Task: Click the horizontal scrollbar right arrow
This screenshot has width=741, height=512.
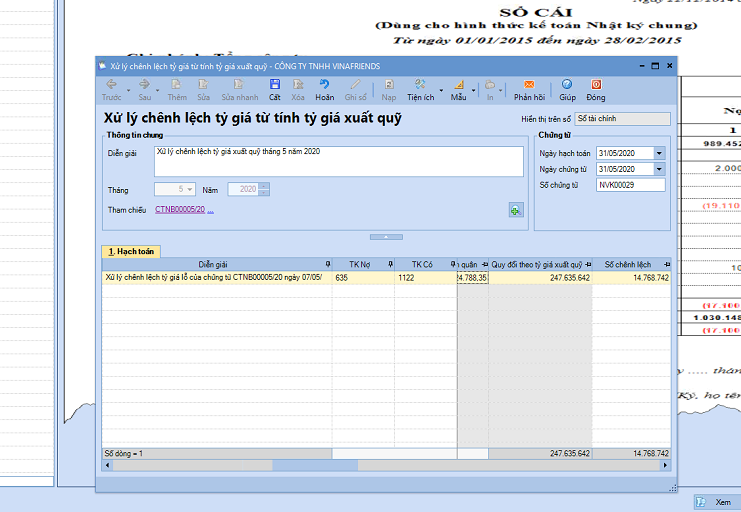Action: click(665, 465)
